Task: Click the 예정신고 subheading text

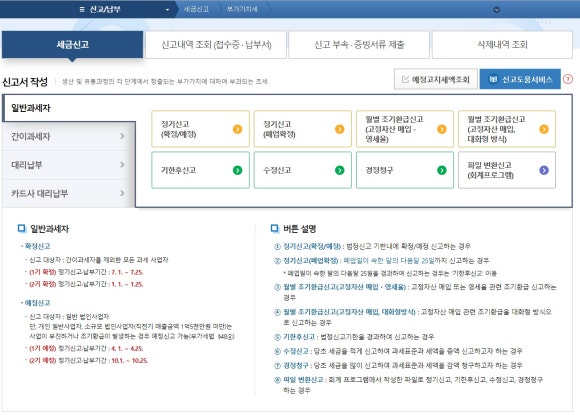Action: click(37, 303)
